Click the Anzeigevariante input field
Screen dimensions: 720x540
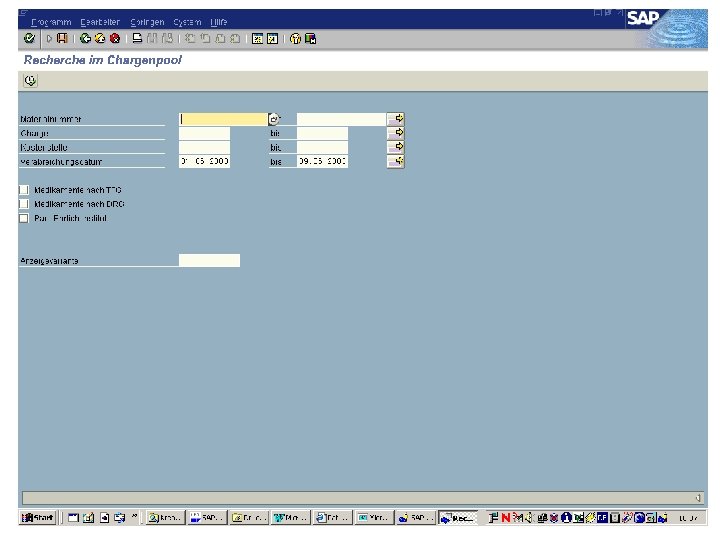pyautogui.click(x=209, y=260)
